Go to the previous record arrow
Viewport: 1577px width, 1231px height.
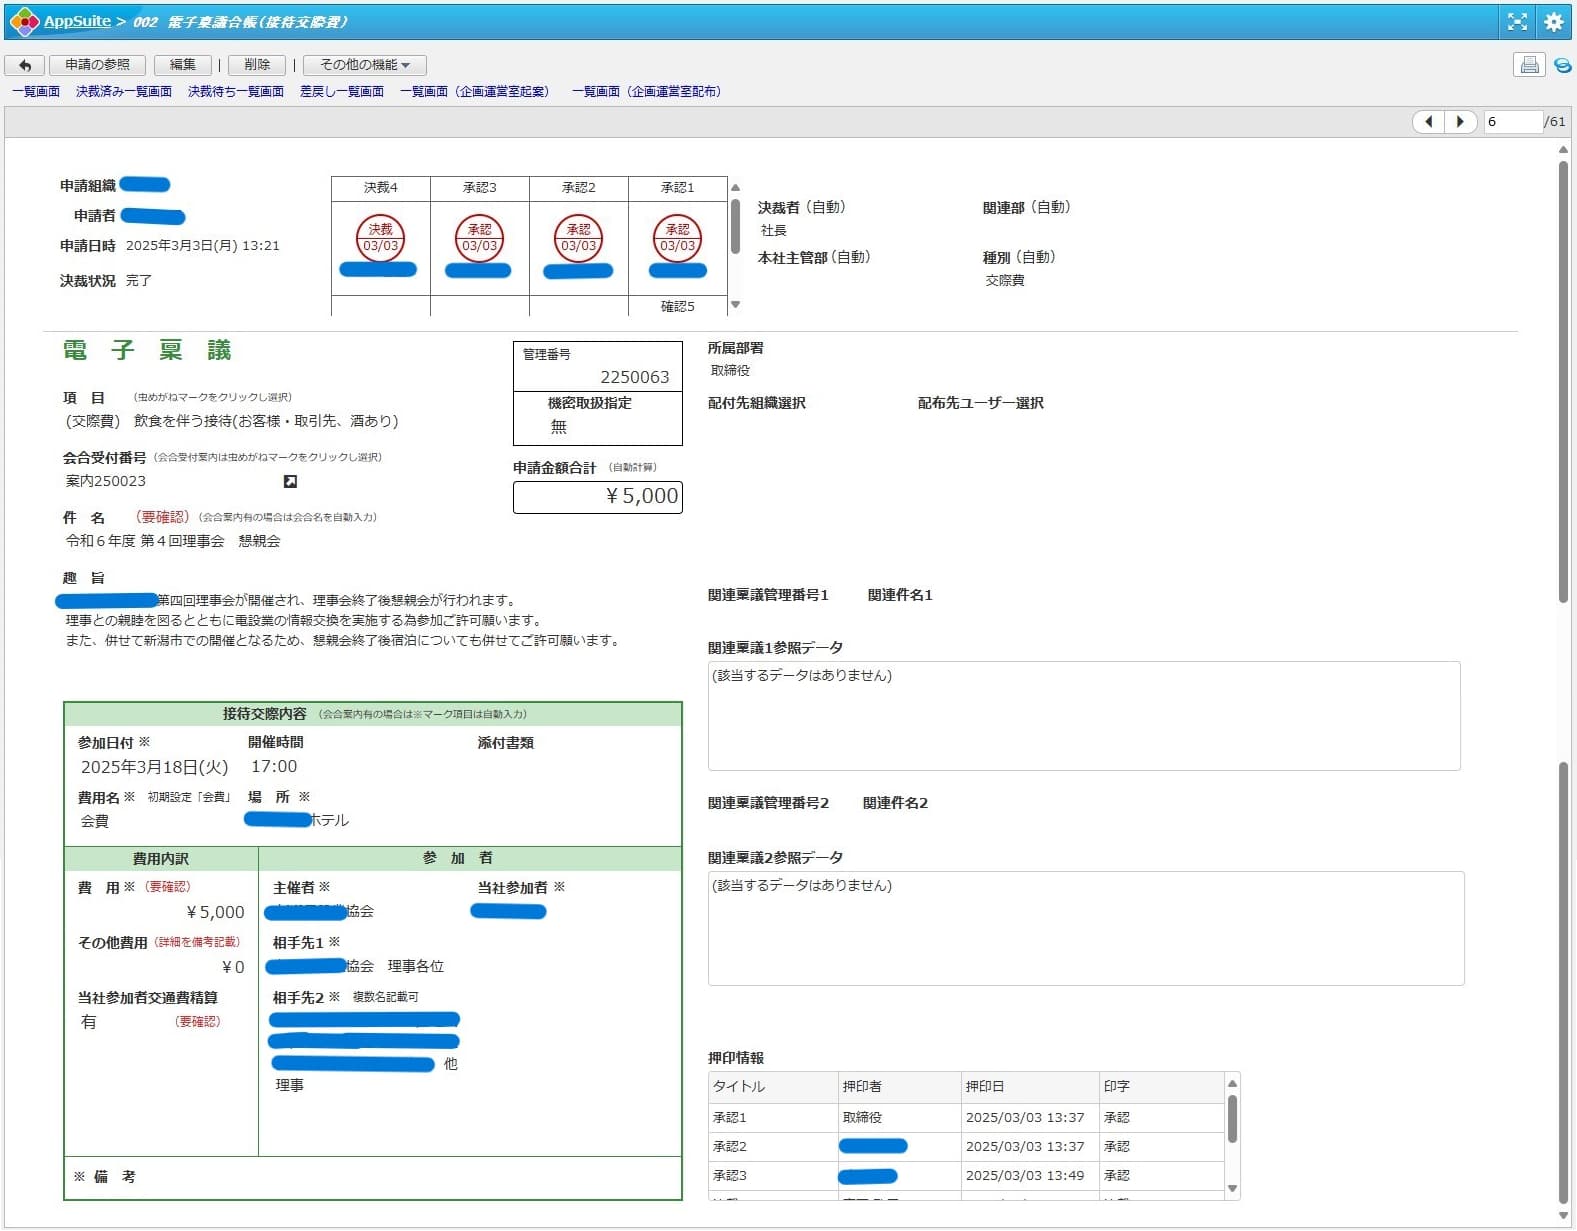click(1428, 121)
